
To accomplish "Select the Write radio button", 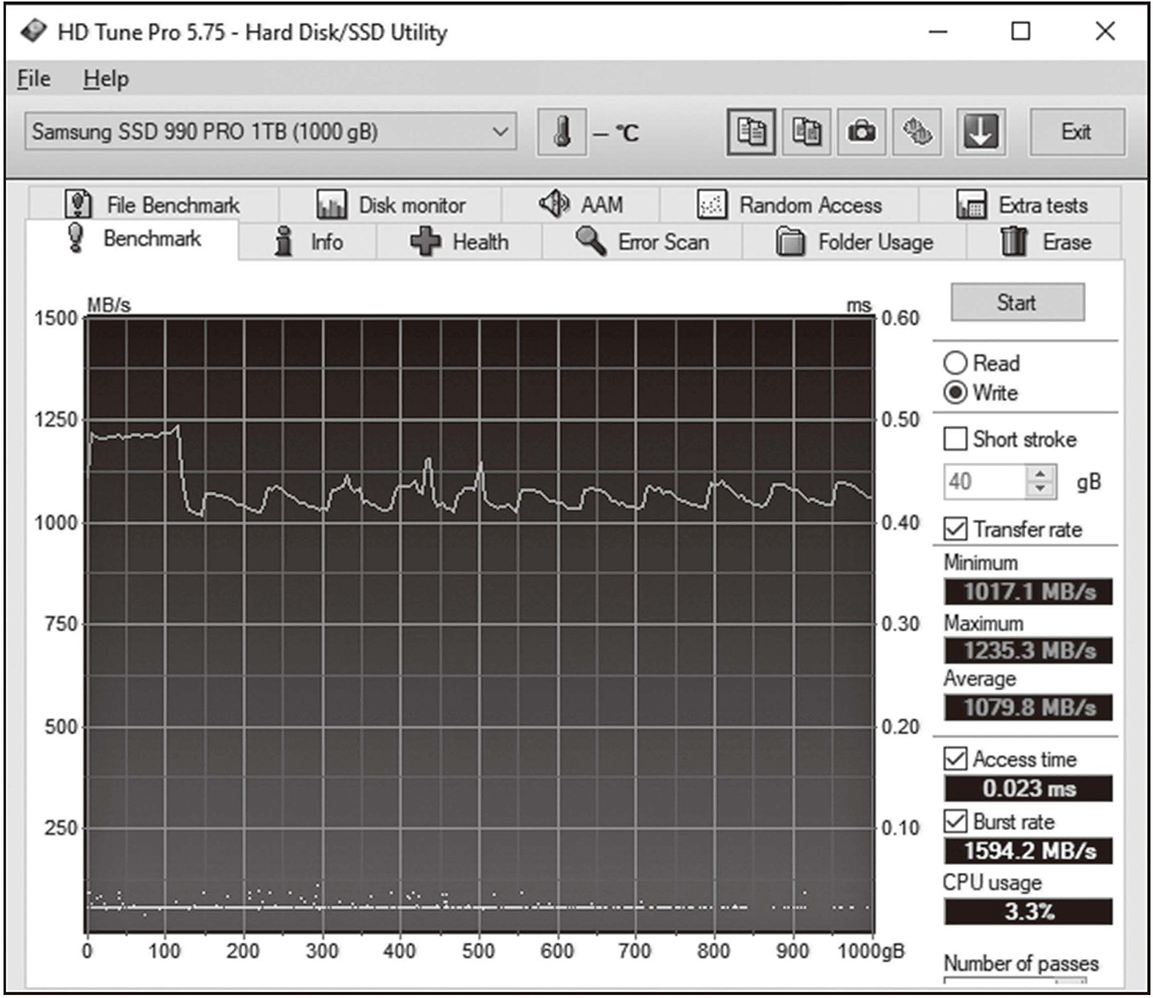I will pyautogui.click(x=956, y=393).
